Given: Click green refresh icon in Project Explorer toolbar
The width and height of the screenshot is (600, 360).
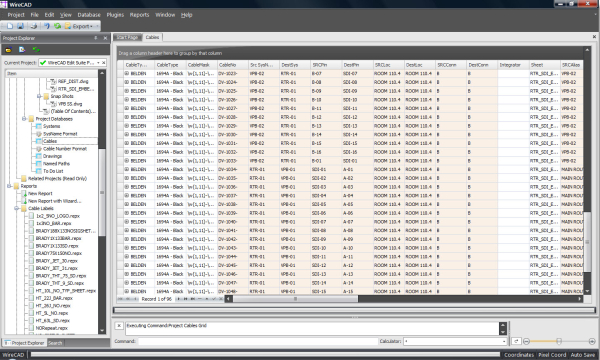Looking at the screenshot, I should pos(36,50).
